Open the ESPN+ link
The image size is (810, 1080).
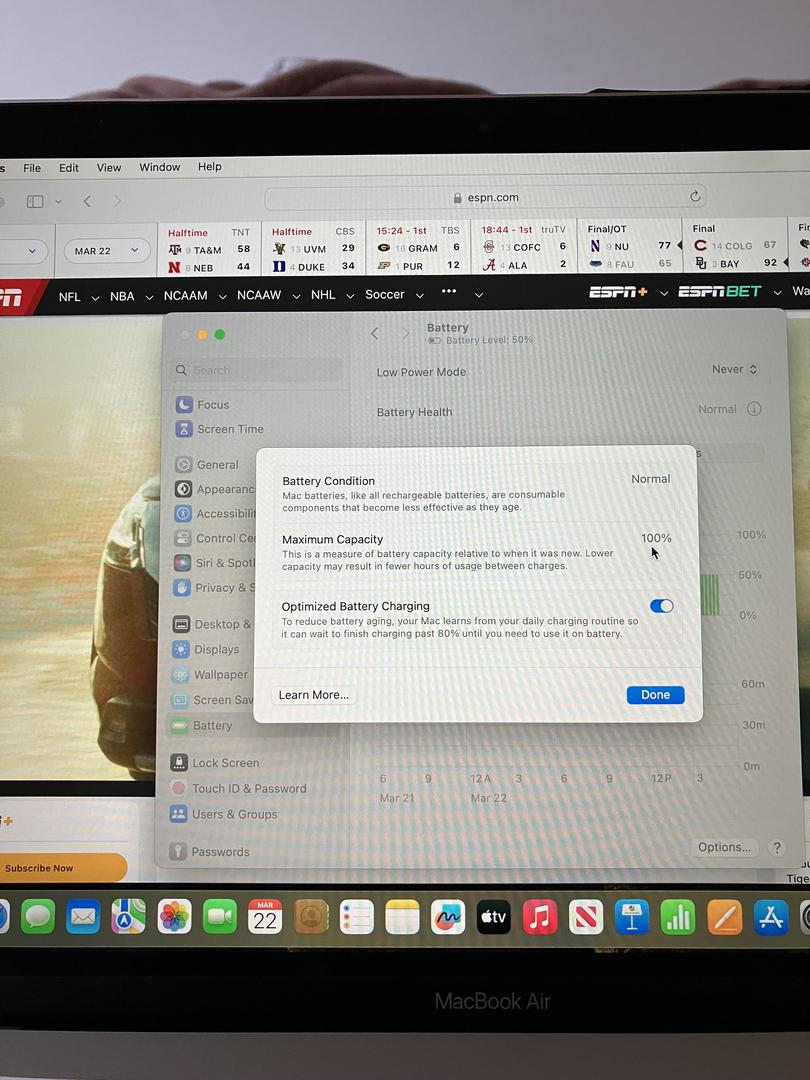click(618, 292)
